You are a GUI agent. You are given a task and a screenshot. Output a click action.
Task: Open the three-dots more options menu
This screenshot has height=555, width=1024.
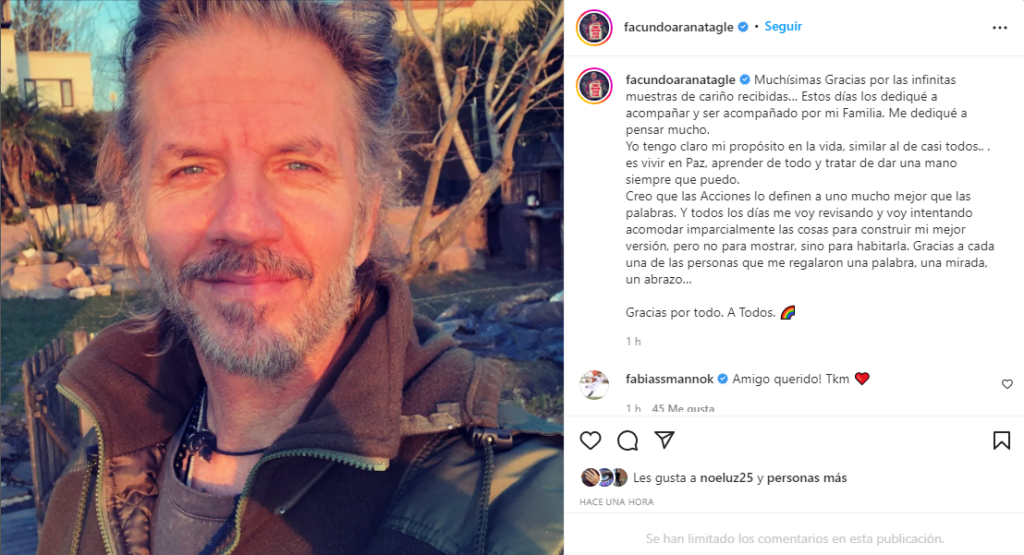[1000, 27]
